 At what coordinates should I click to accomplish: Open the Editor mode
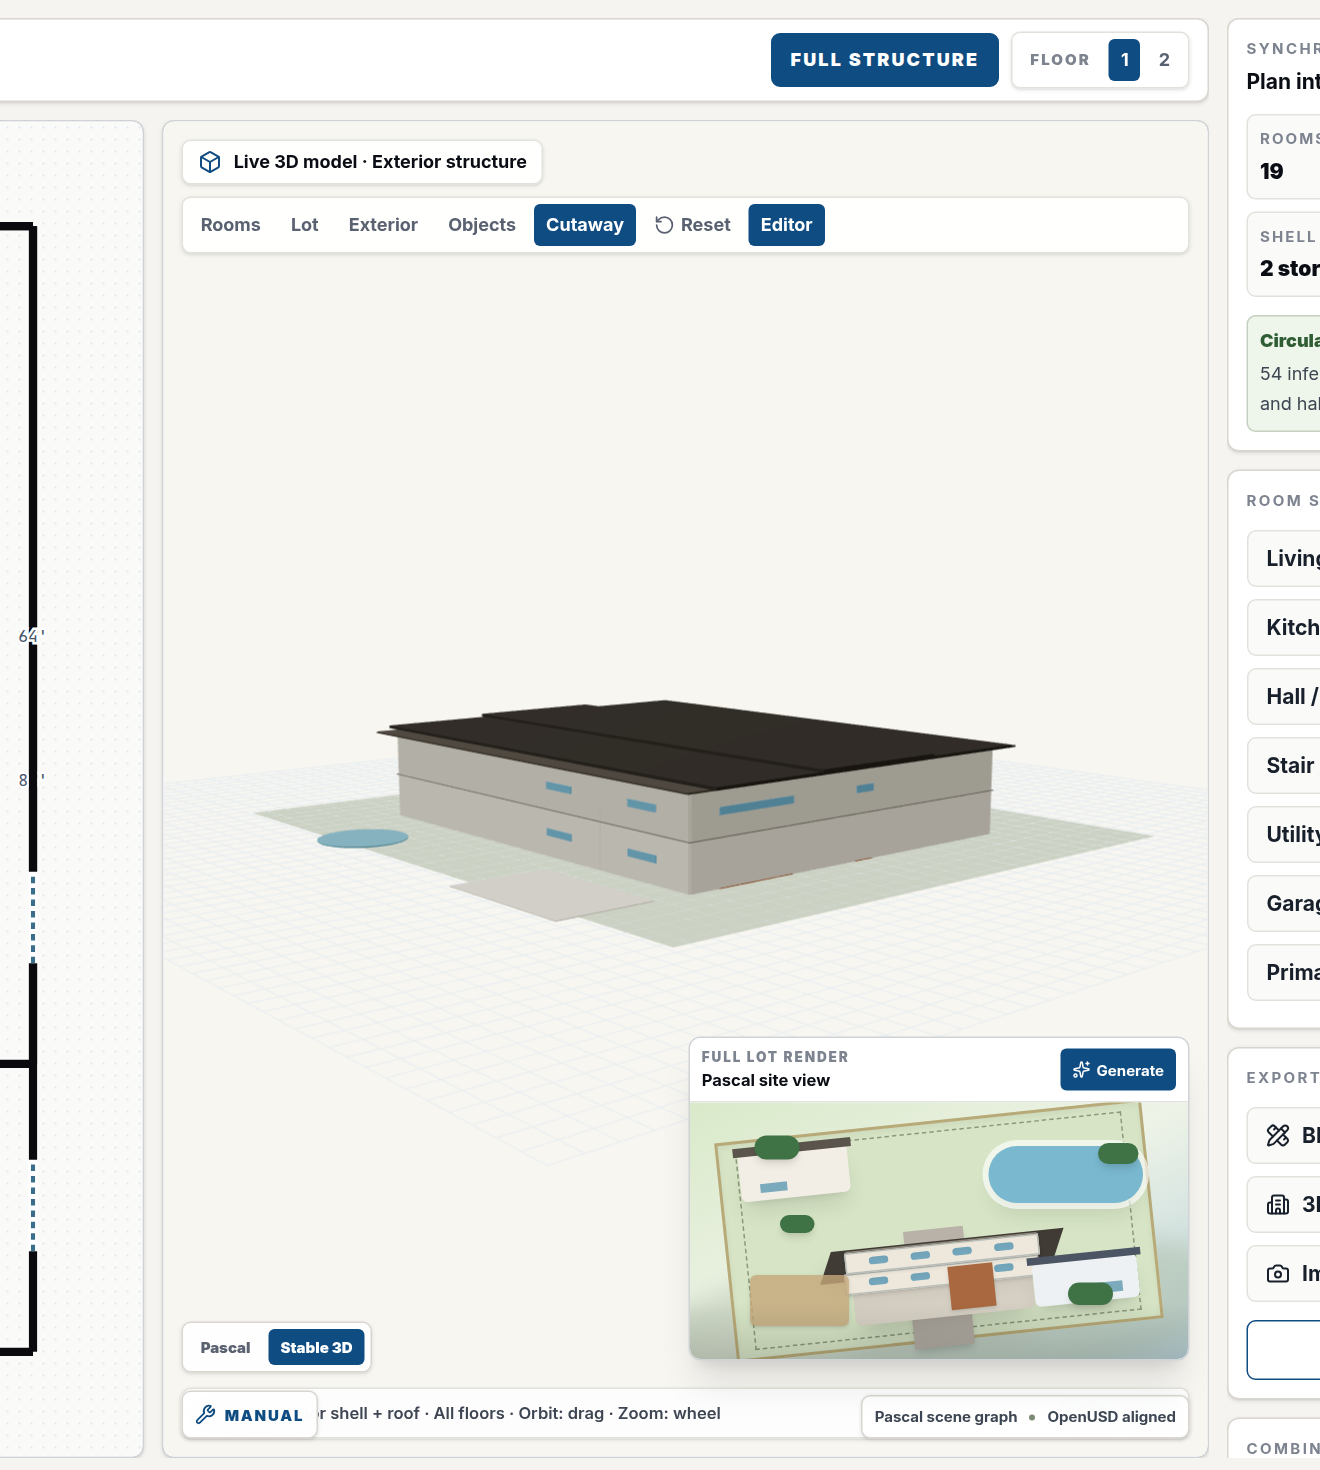tap(786, 225)
